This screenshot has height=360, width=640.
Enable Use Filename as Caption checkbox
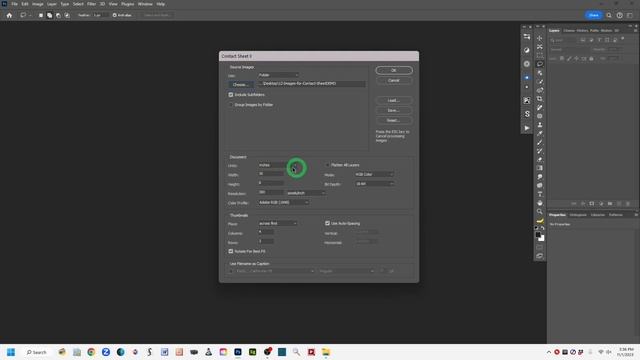[x=231, y=271]
